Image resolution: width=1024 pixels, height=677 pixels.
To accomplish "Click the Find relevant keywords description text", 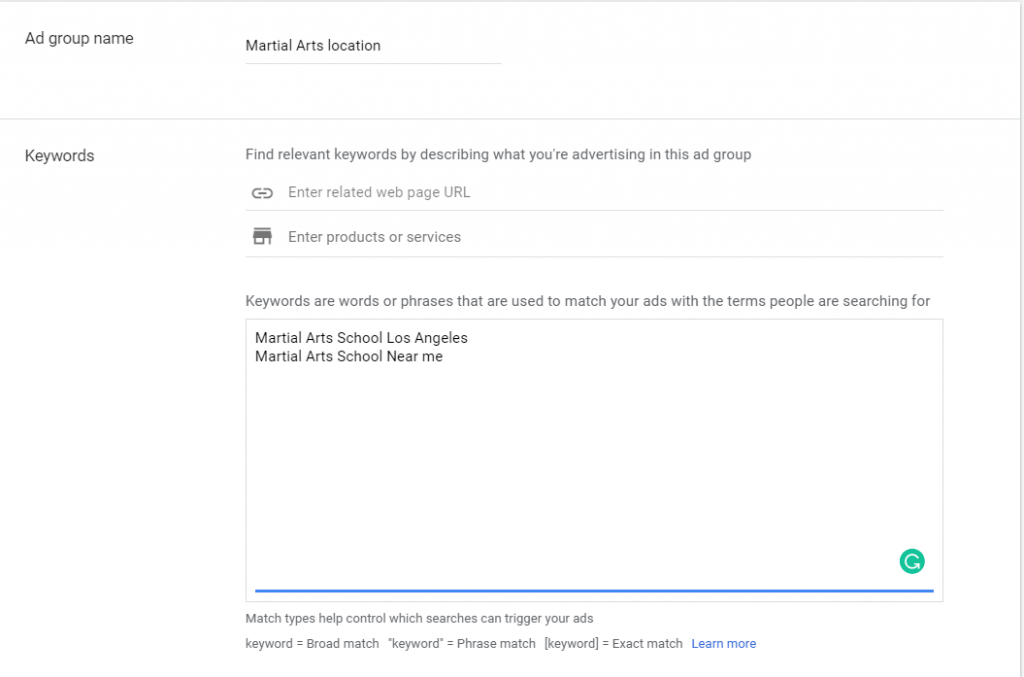I will [x=498, y=155].
